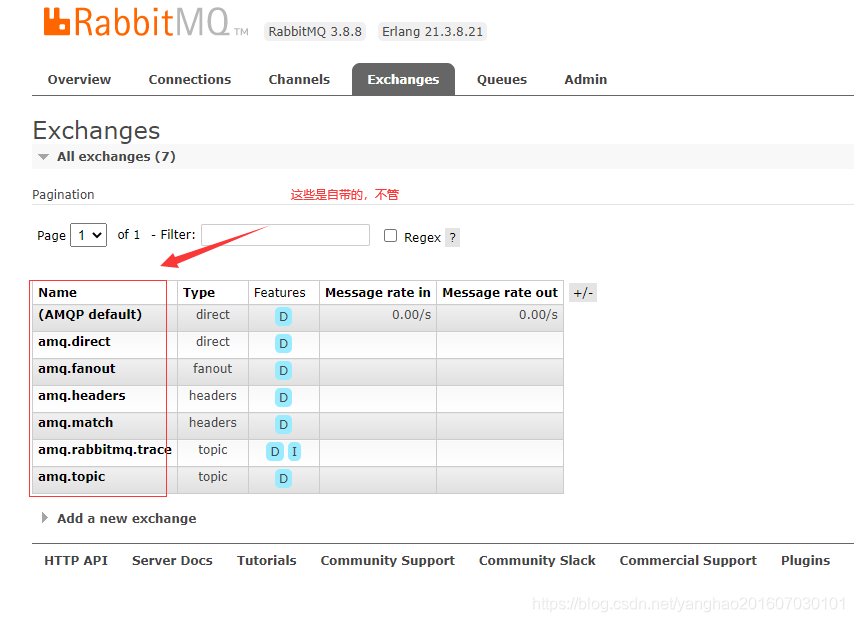Screen dimensions: 854x622
Task: Sort by the Type column header
Action: coord(199,293)
